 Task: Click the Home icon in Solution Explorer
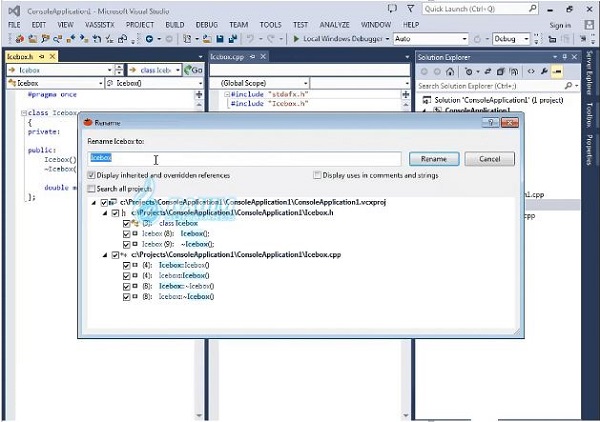click(x=451, y=72)
